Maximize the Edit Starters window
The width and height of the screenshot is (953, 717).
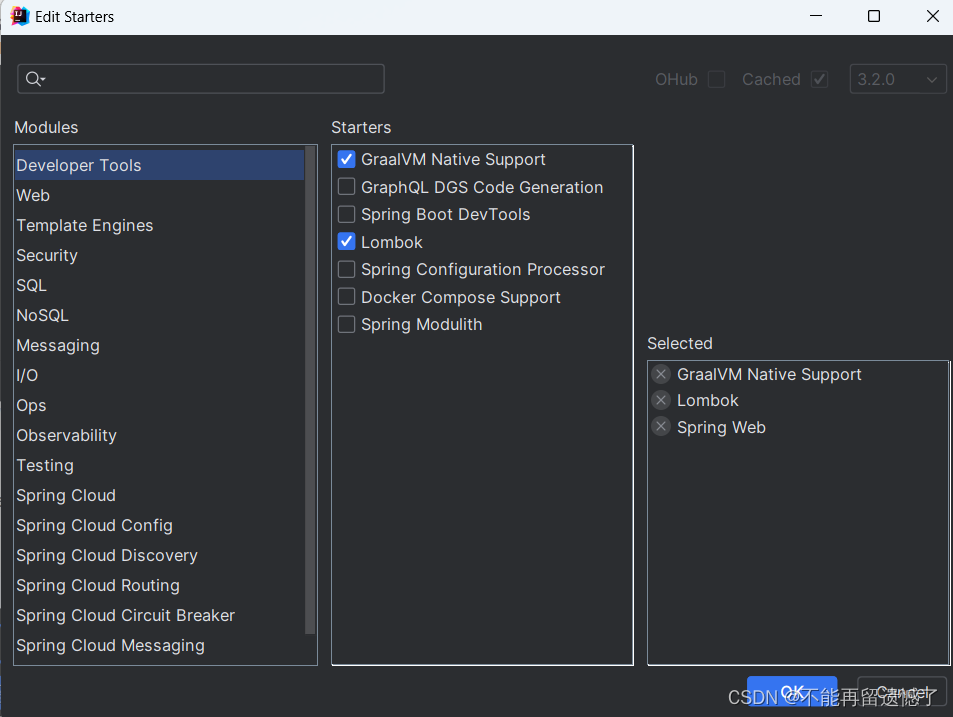[874, 16]
